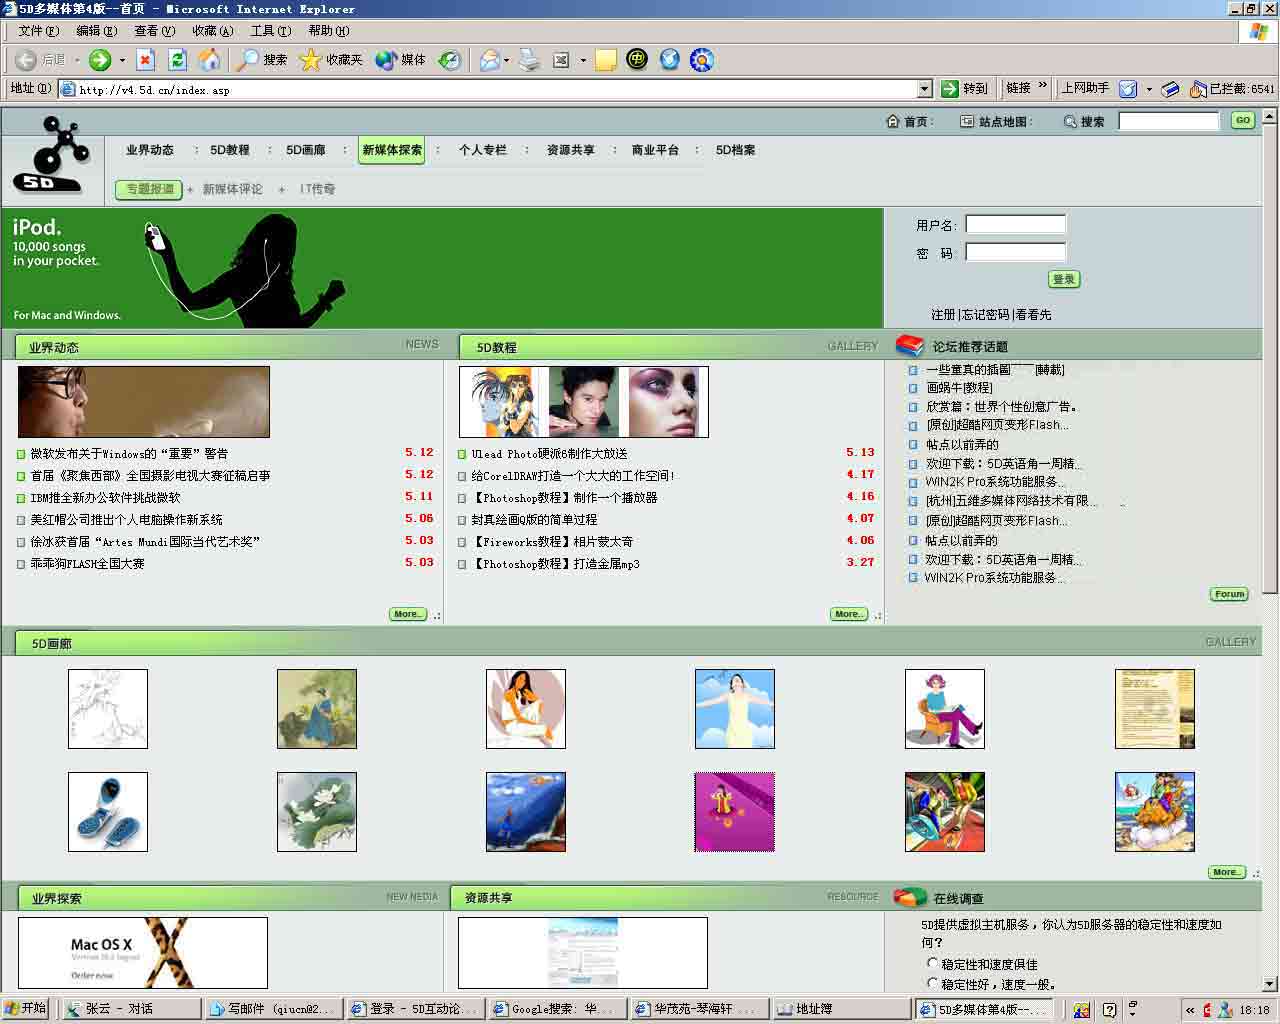This screenshot has height=1024, width=1280.
Task: Open the 查看(V) menu
Action: (x=154, y=31)
